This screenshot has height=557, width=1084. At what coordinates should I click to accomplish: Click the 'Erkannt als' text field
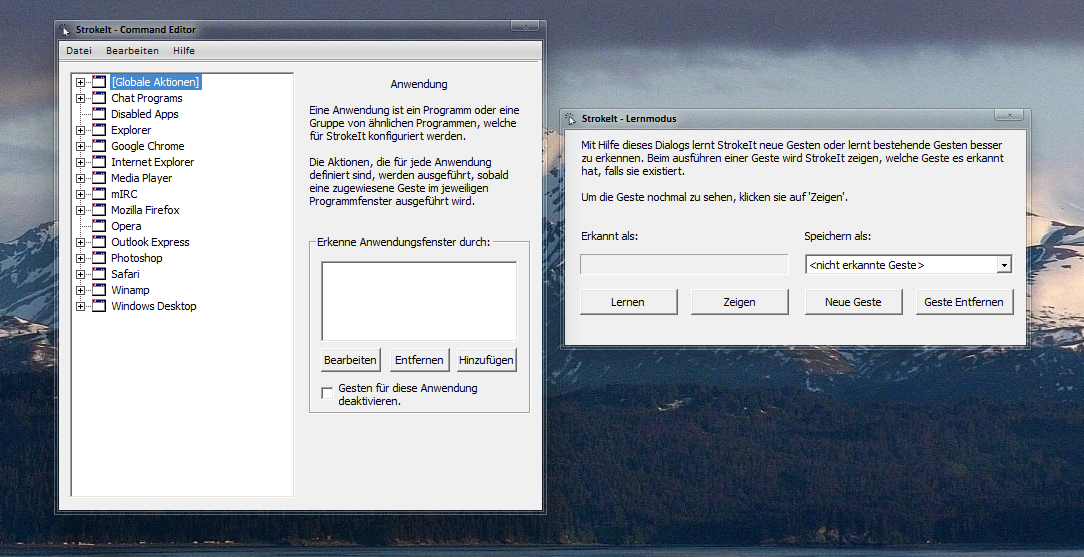pyautogui.click(x=684, y=265)
